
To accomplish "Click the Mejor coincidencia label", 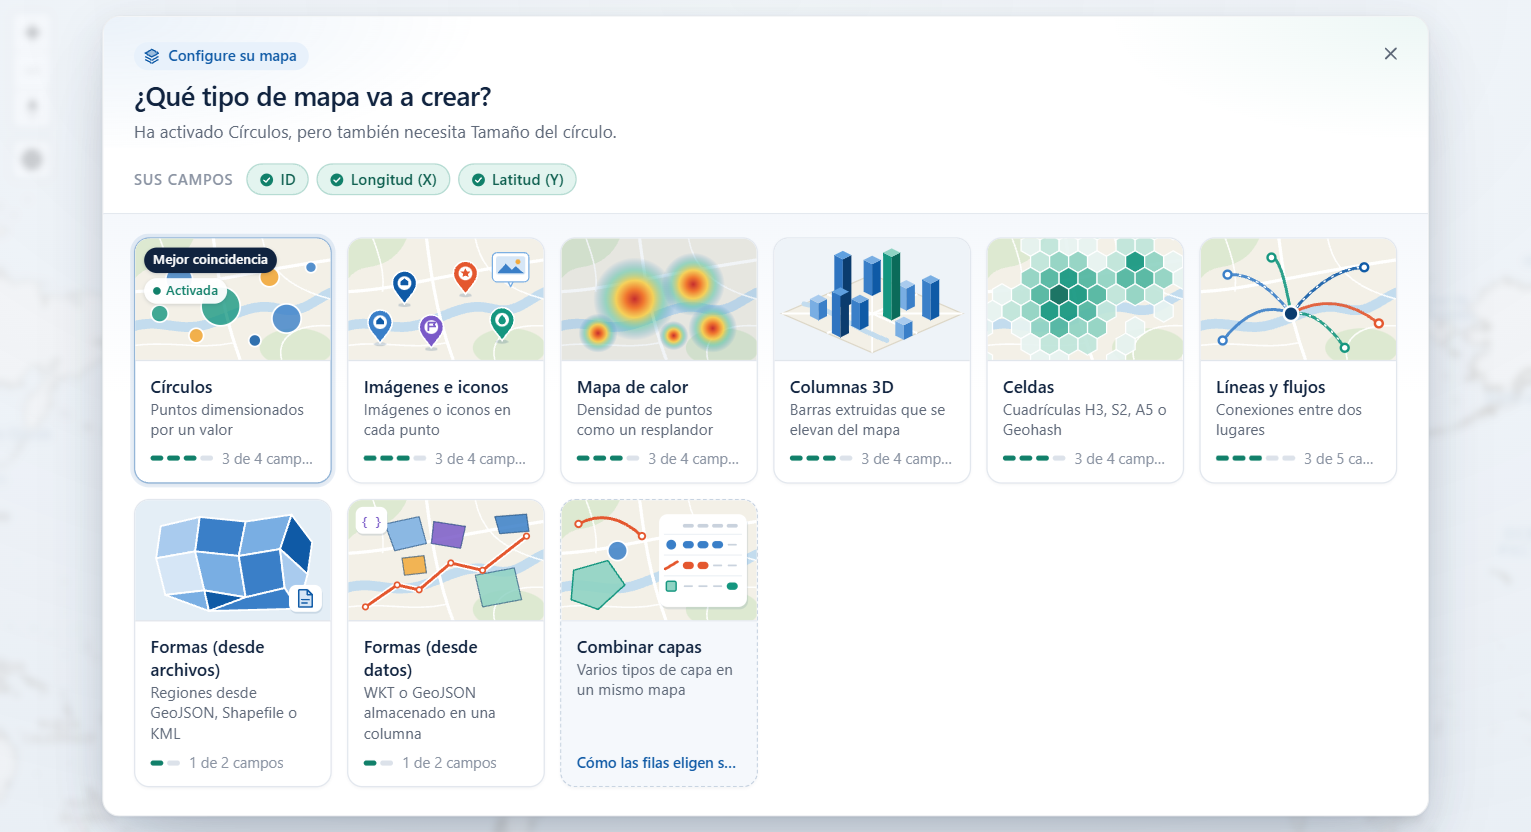I will click(x=210, y=260).
